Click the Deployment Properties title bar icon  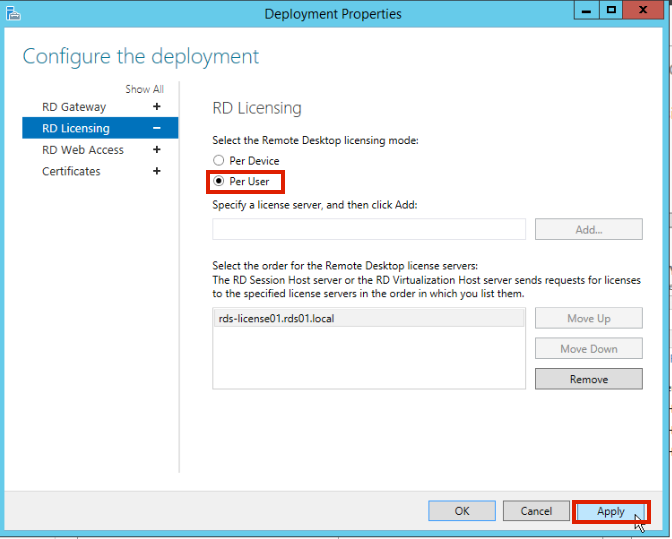pos(11,13)
